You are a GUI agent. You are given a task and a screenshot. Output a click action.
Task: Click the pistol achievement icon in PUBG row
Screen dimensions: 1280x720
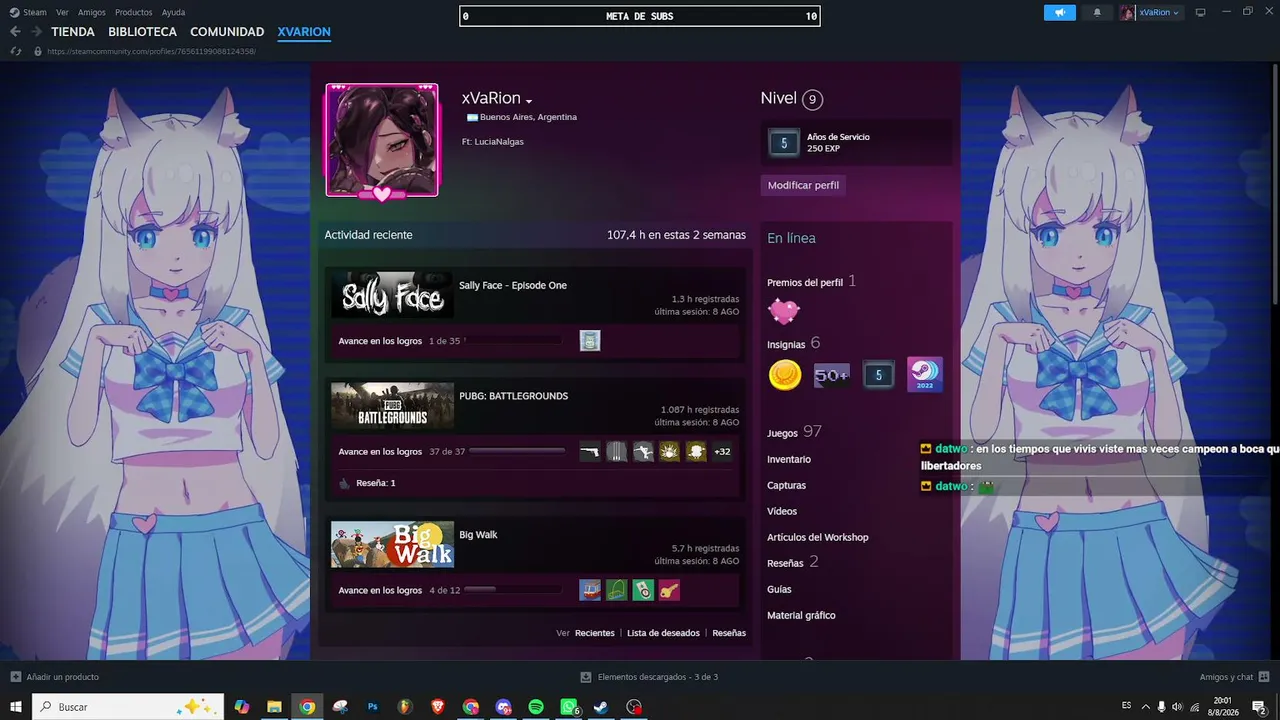click(x=590, y=451)
